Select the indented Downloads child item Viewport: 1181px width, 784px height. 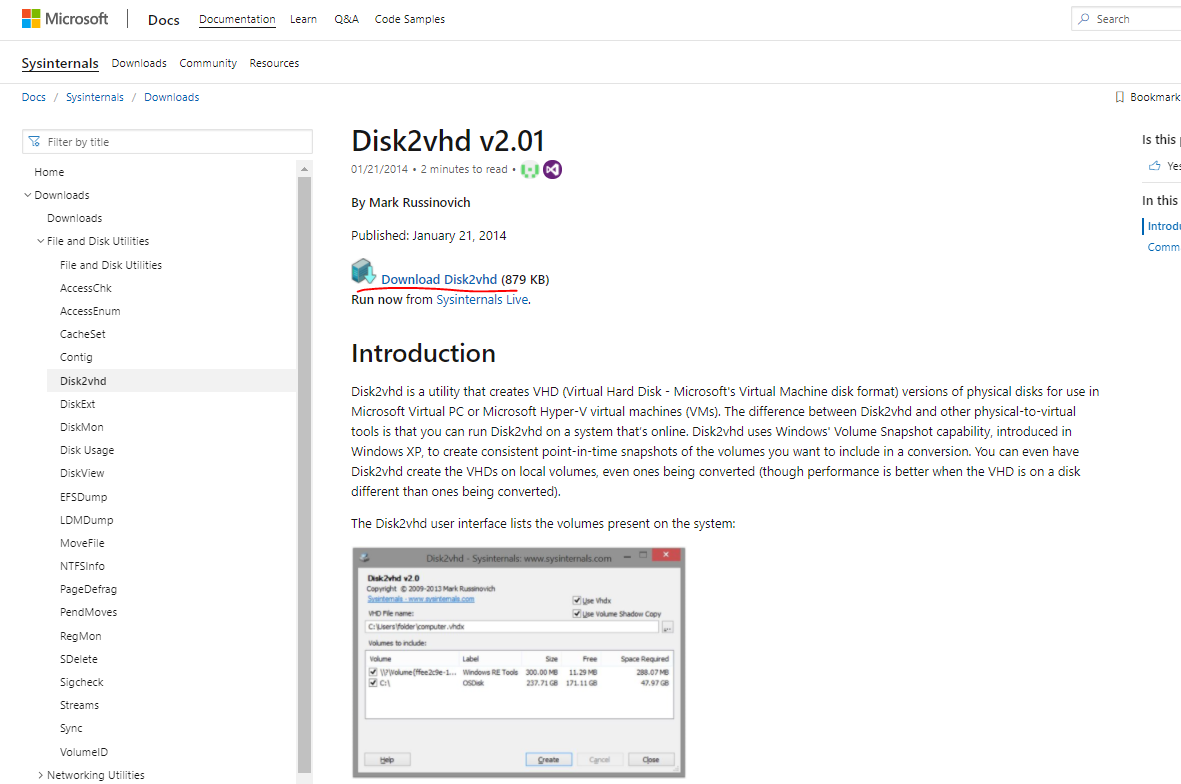[x=75, y=218]
